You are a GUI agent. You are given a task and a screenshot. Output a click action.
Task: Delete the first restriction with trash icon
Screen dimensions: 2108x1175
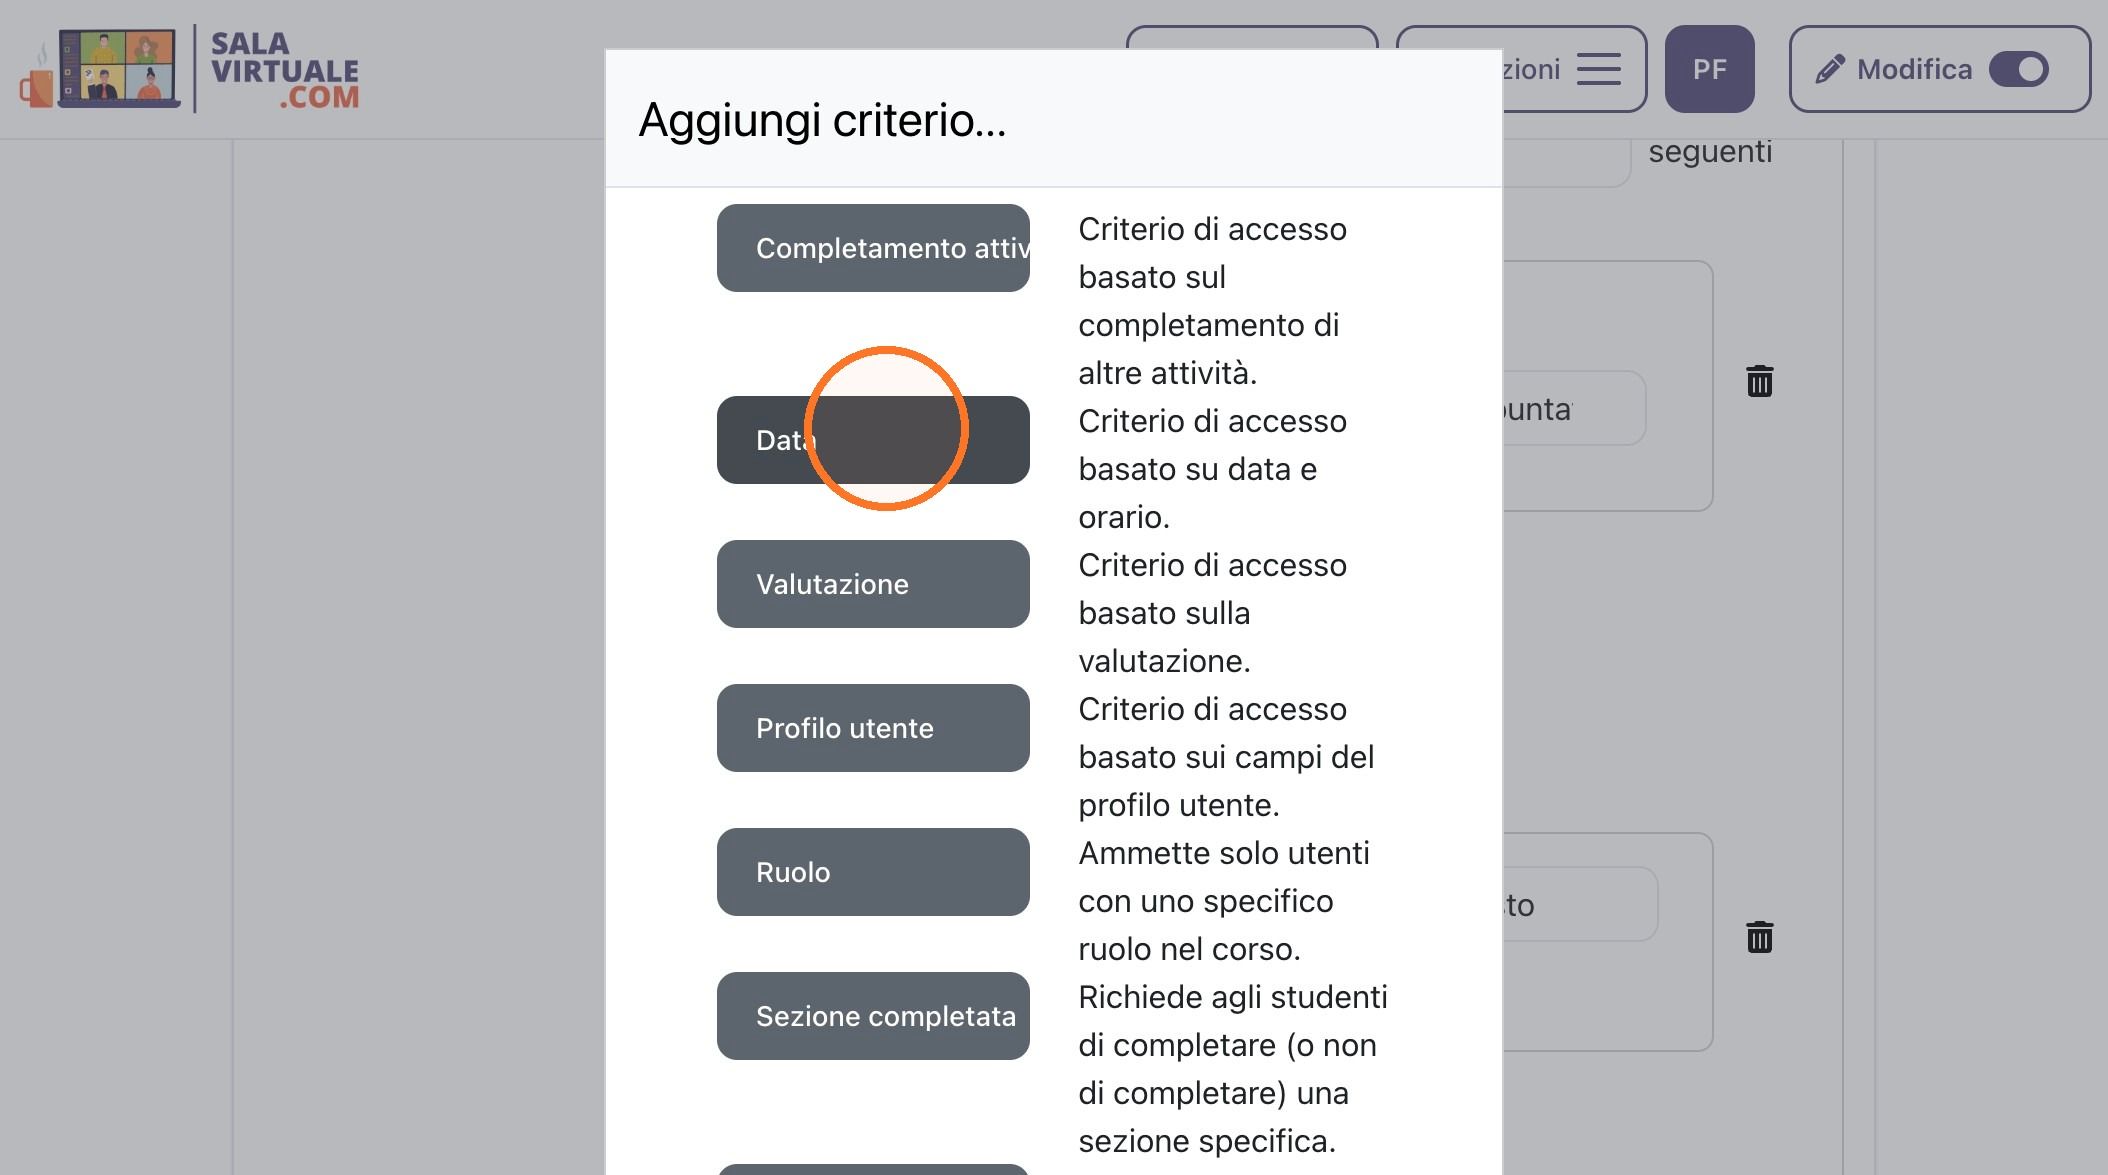point(1760,381)
